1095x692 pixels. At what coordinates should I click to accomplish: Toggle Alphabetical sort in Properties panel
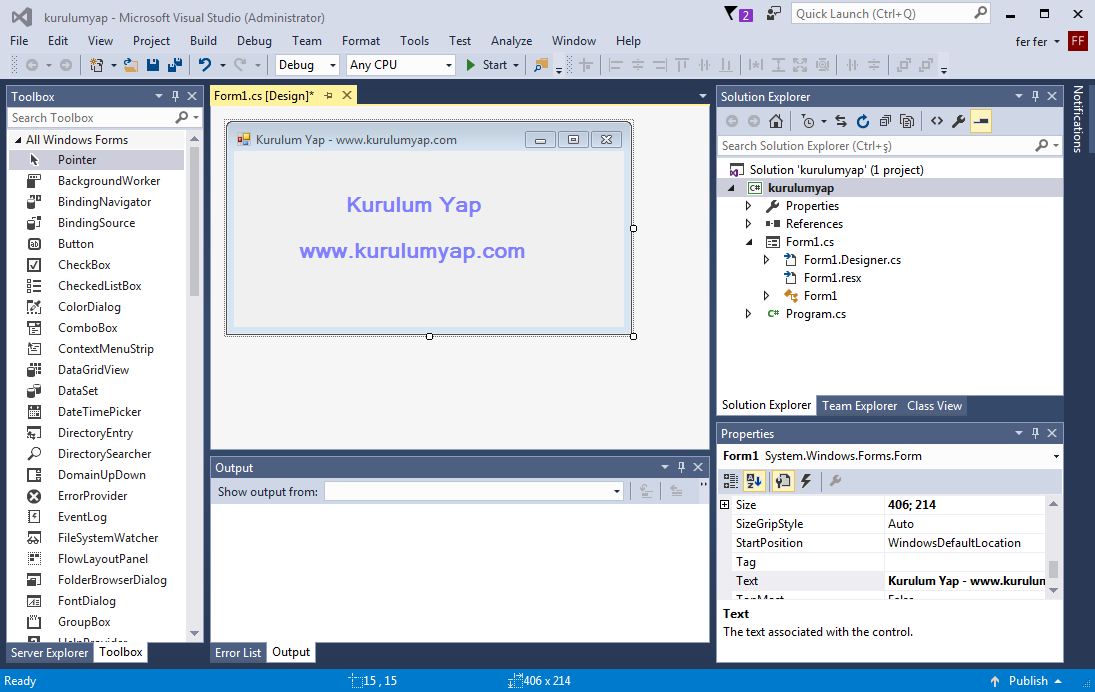754,480
